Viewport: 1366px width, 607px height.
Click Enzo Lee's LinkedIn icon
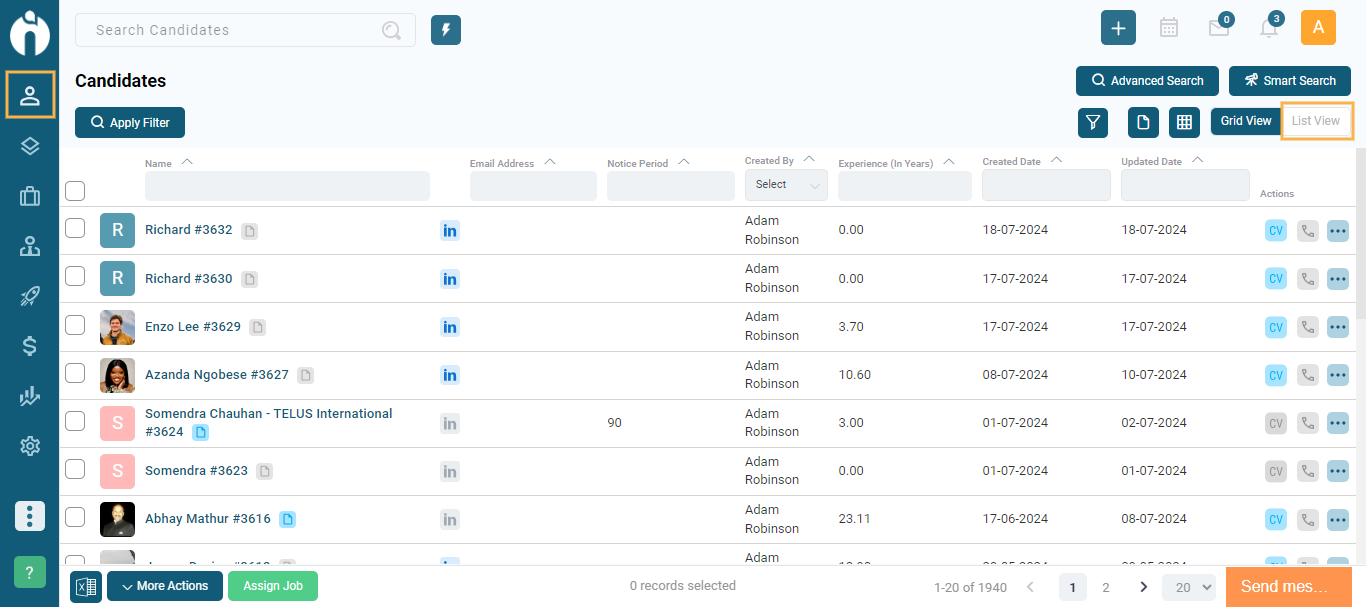point(450,327)
